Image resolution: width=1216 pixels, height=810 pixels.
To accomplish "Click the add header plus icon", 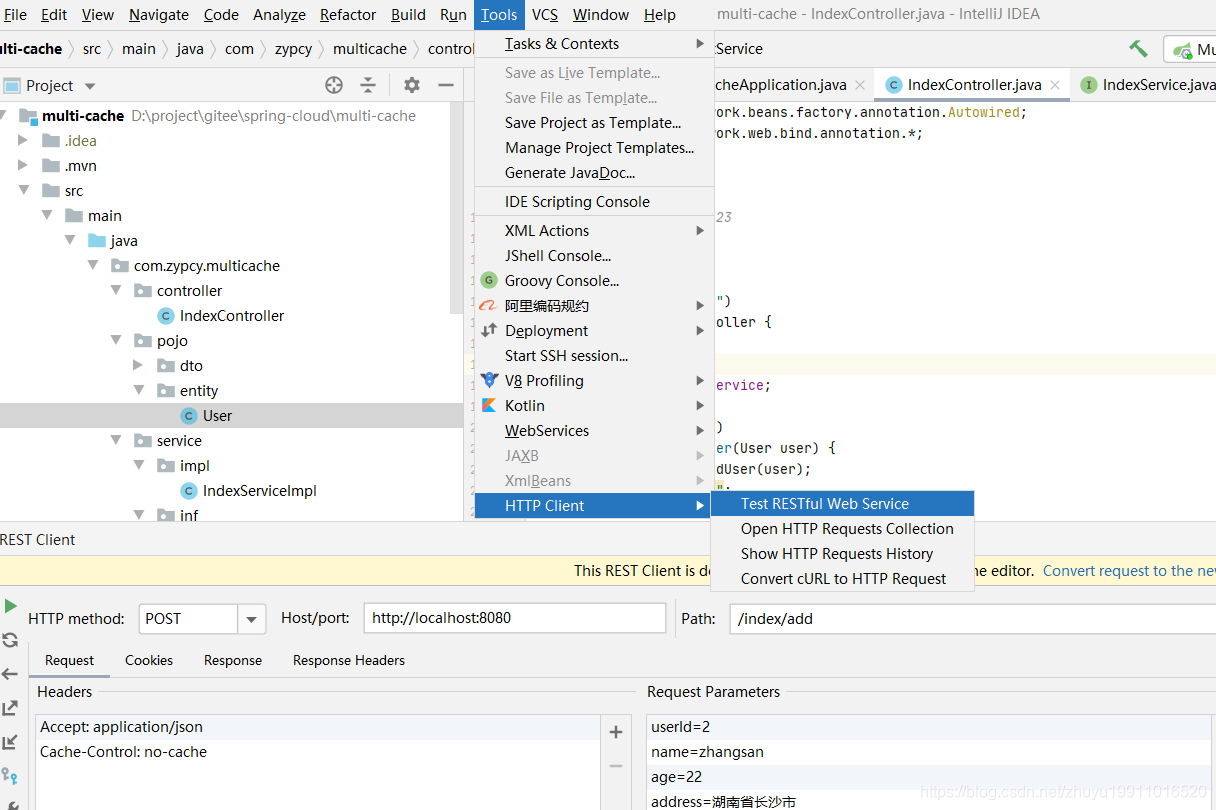I will click(616, 732).
